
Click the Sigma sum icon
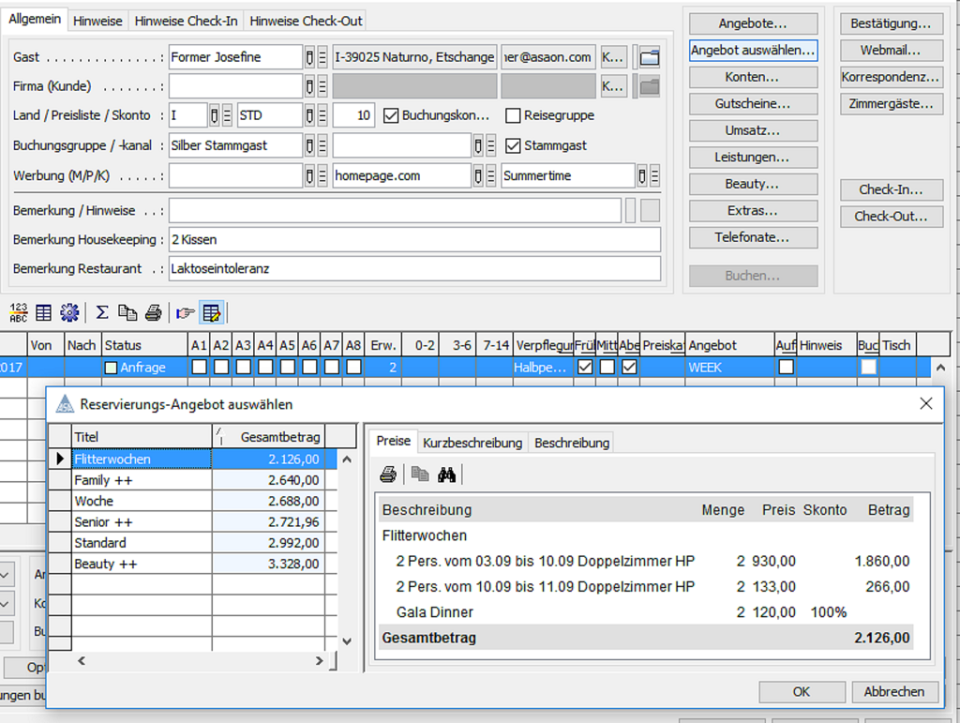[x=102, y=312]
